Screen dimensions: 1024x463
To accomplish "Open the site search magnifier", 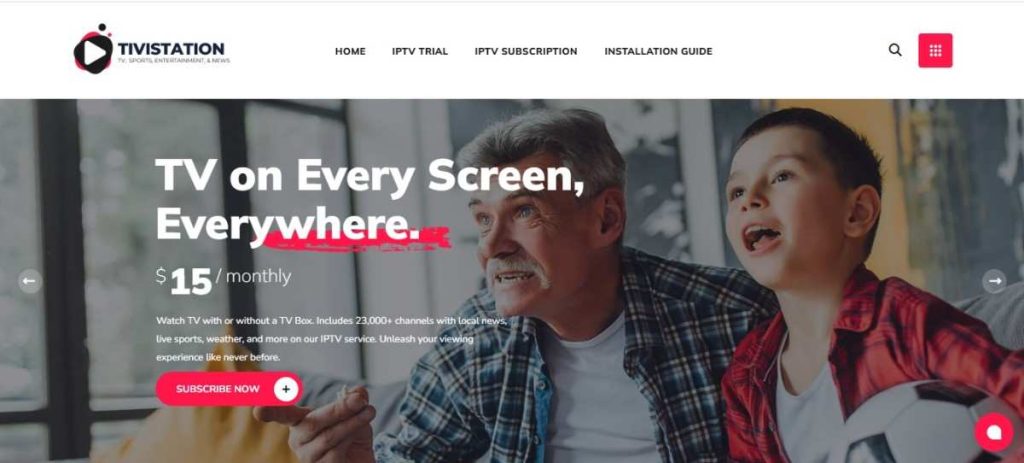I will click(895, 50).
